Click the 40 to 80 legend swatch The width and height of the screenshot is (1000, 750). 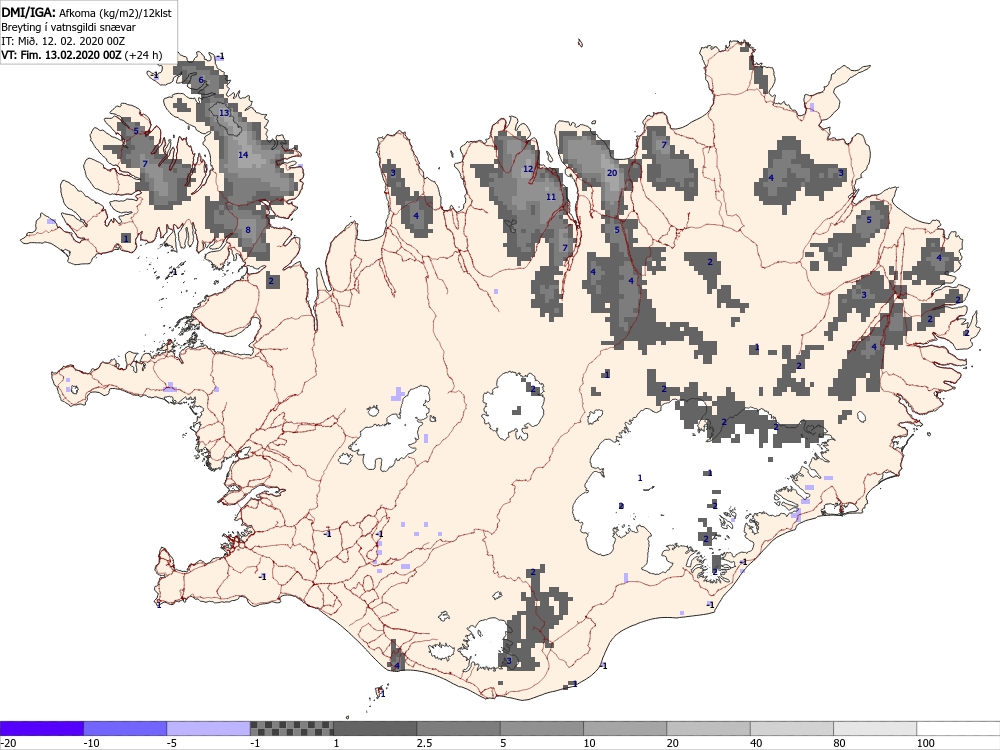[x=792, y=728]
